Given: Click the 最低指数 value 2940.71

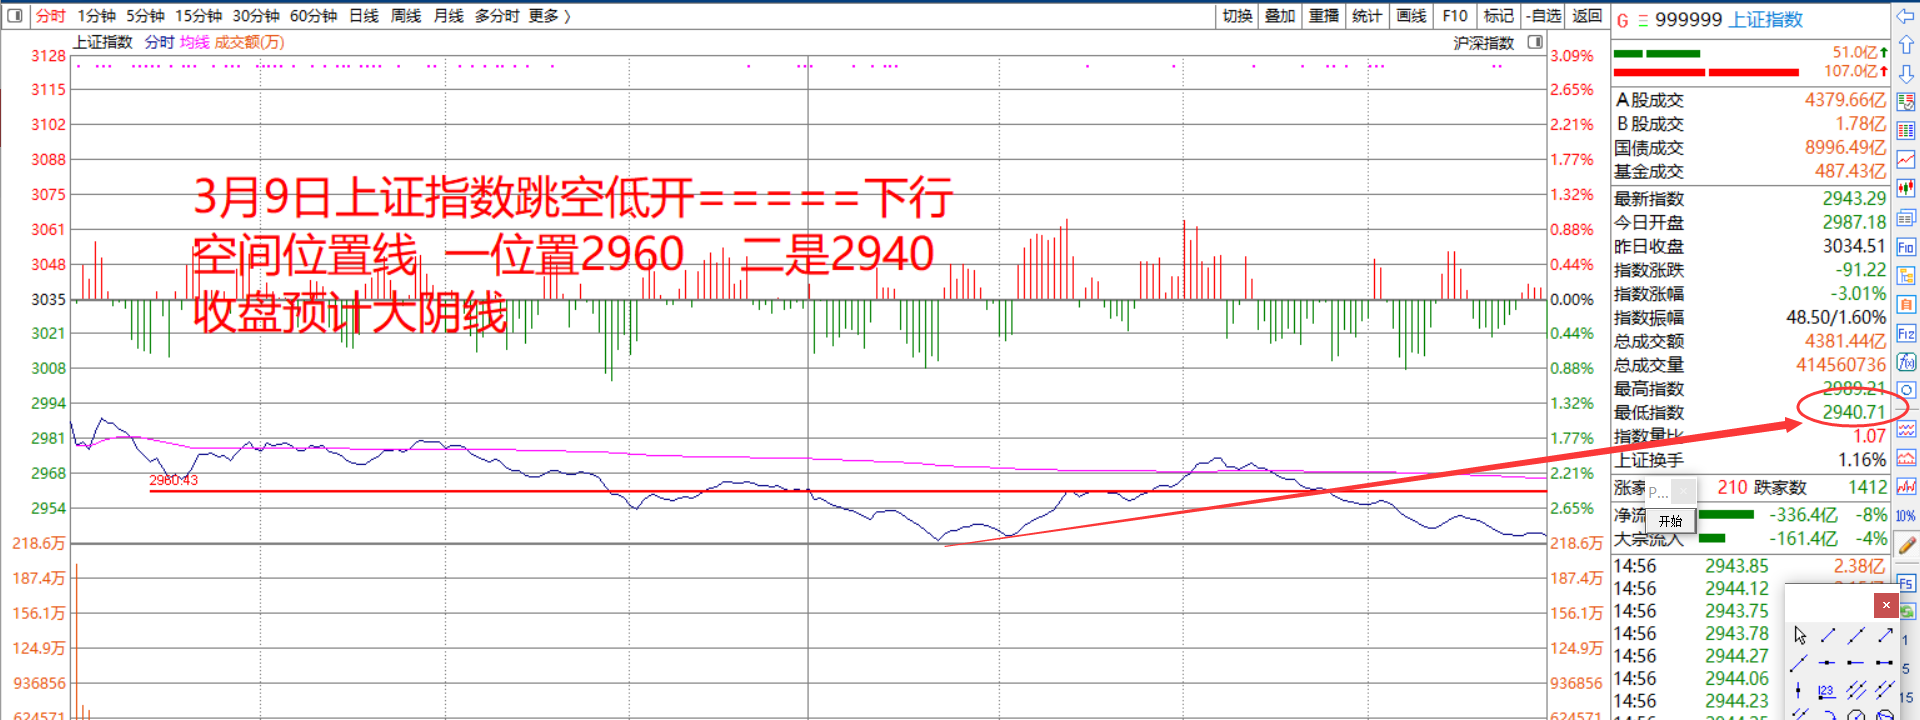Looking at the screenshot, I should tap(1853, 412).
